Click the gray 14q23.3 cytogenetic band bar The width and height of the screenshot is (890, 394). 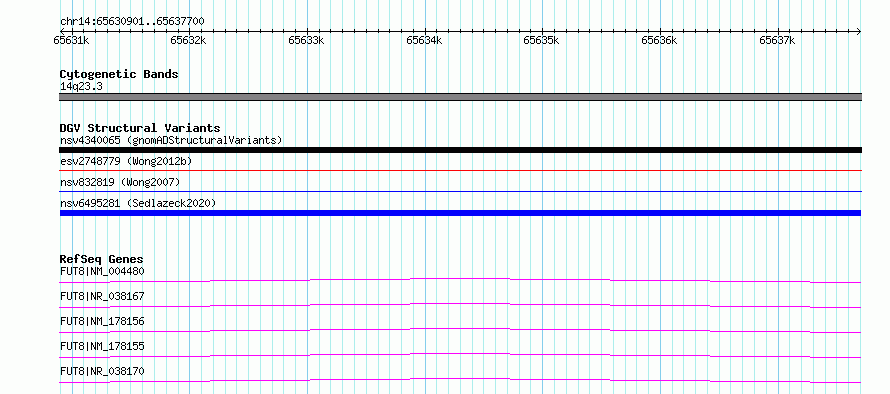tap(460, 97)
